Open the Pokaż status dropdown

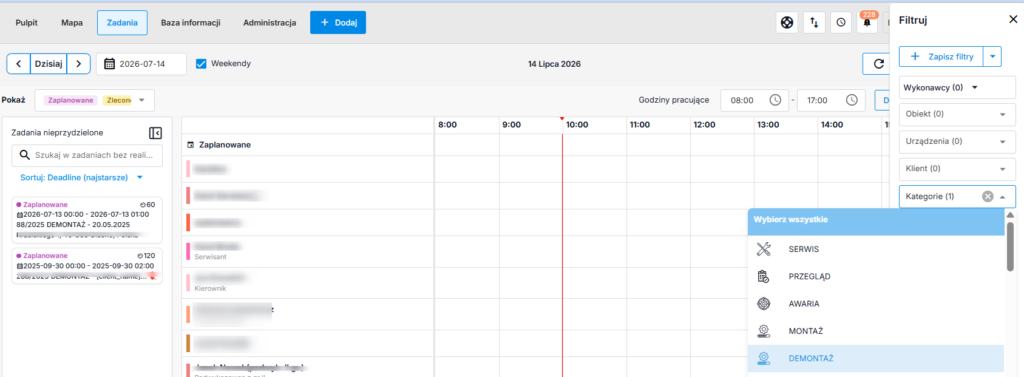pos(95,101)
